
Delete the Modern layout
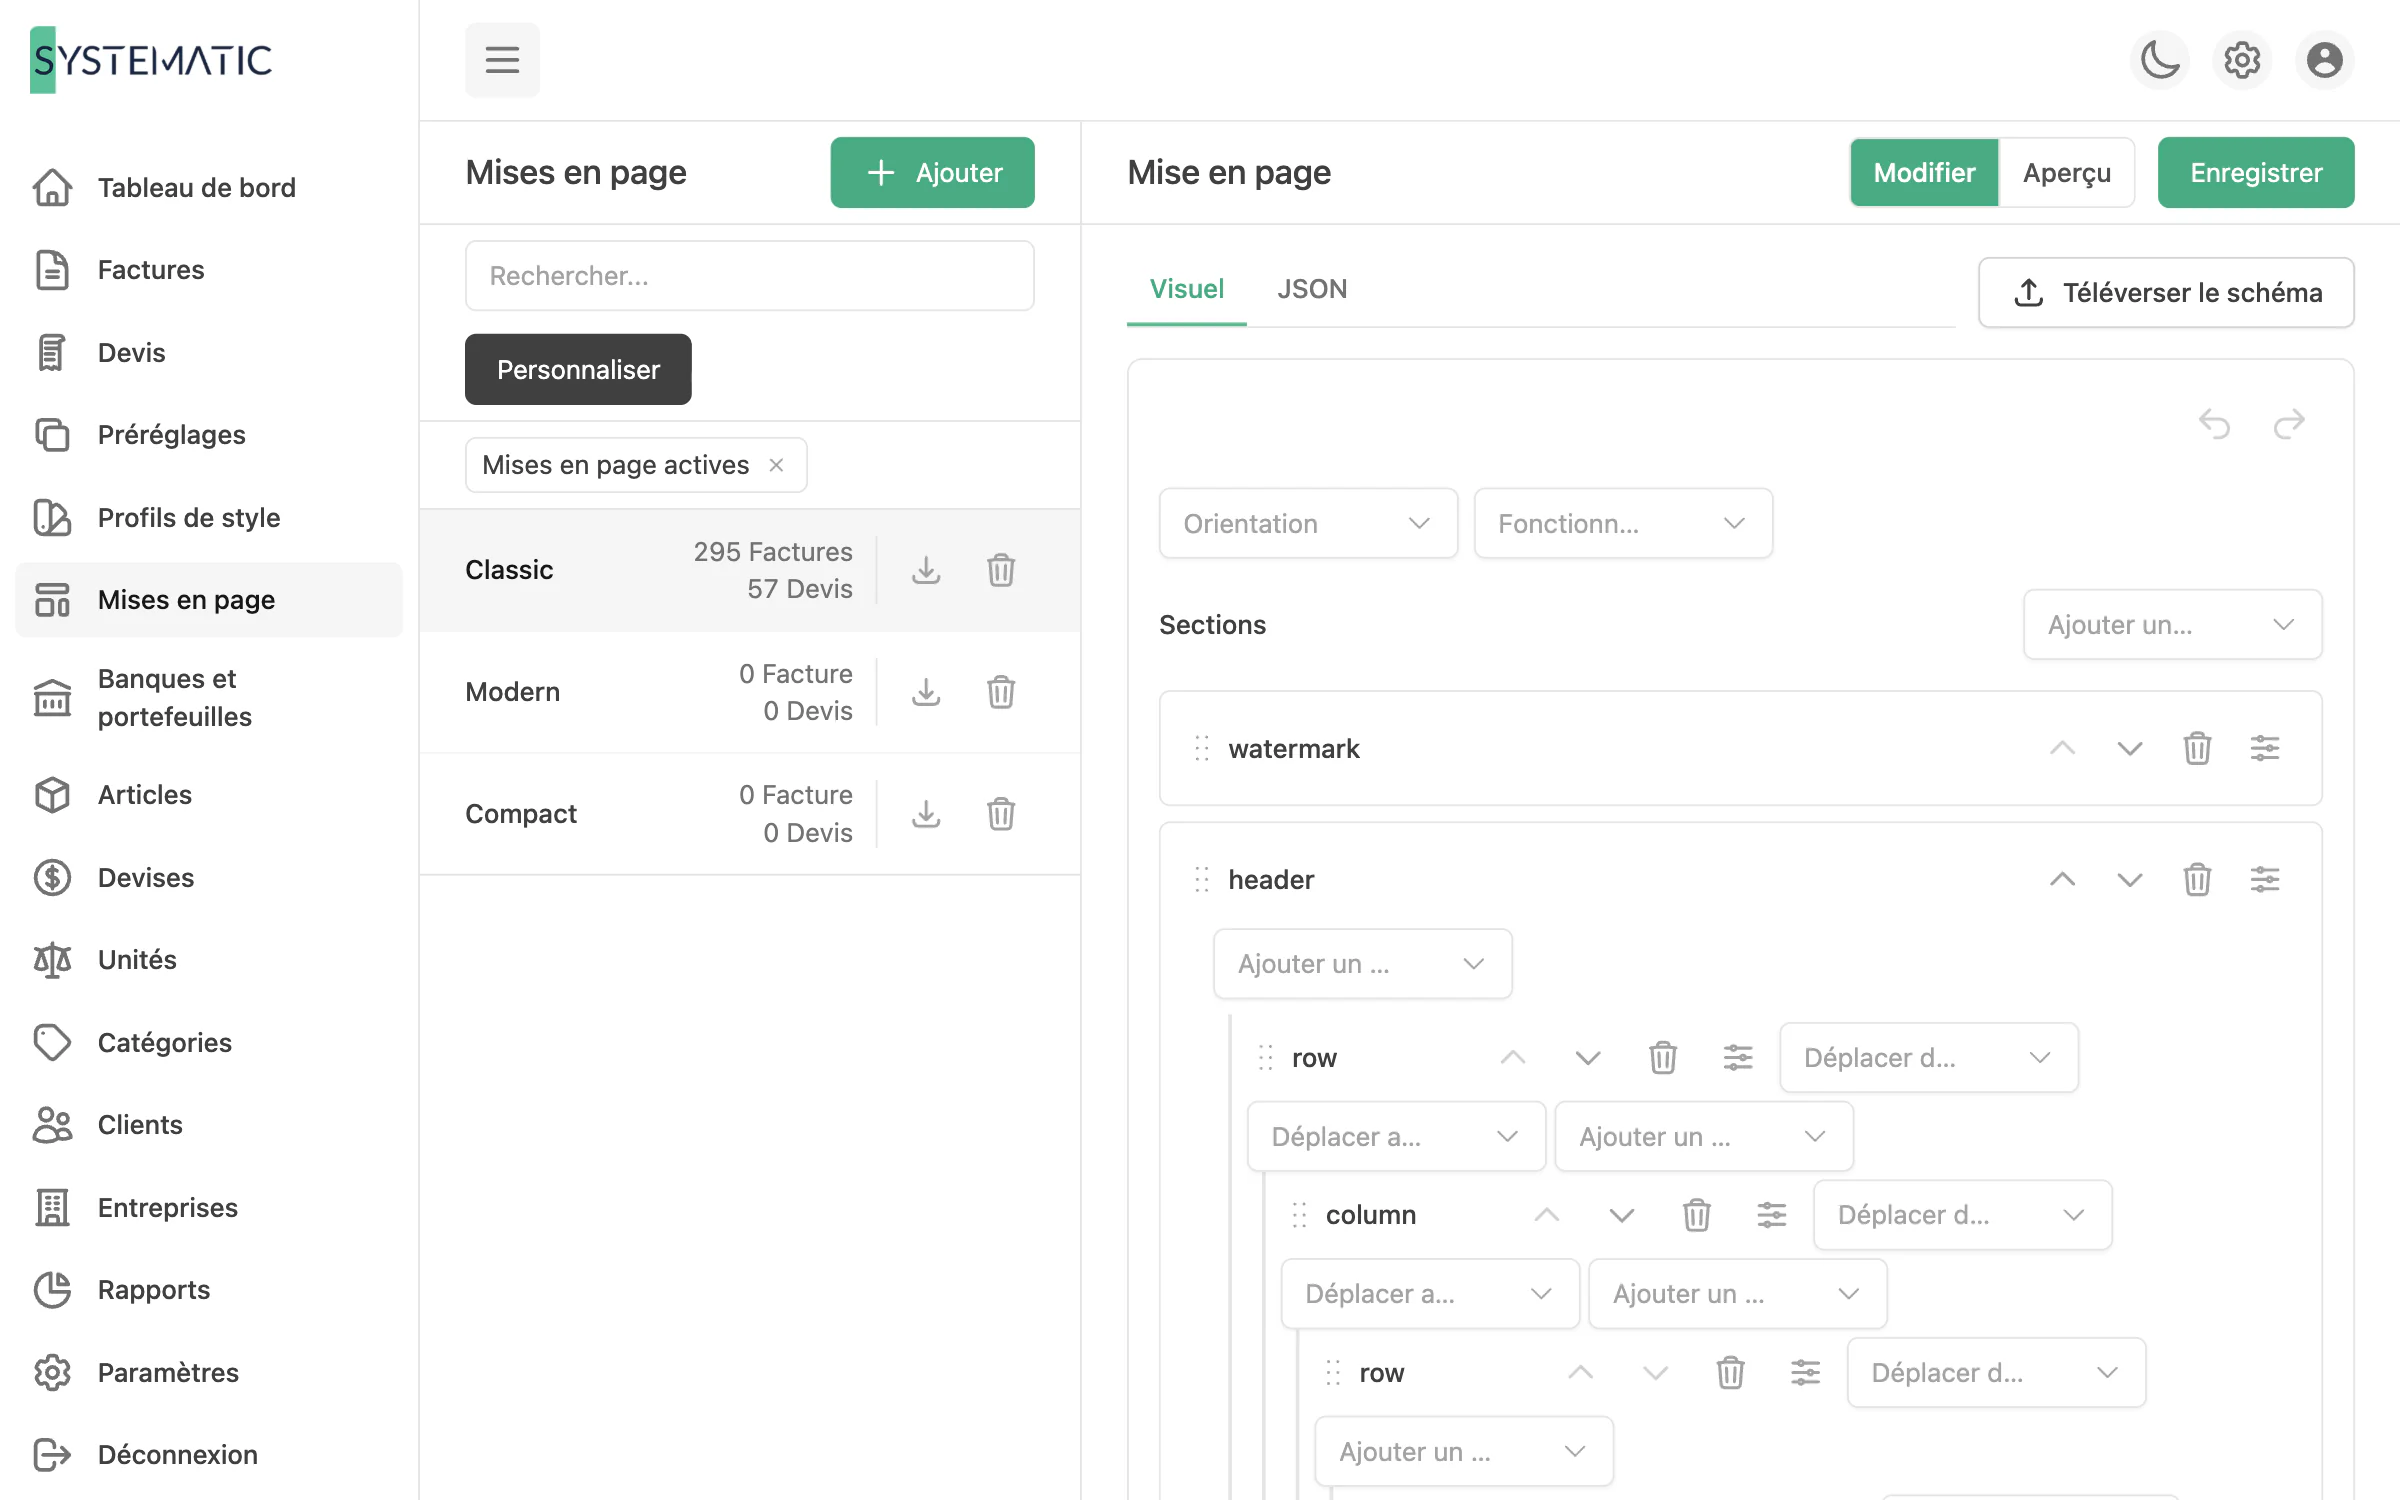(1001, 692)
